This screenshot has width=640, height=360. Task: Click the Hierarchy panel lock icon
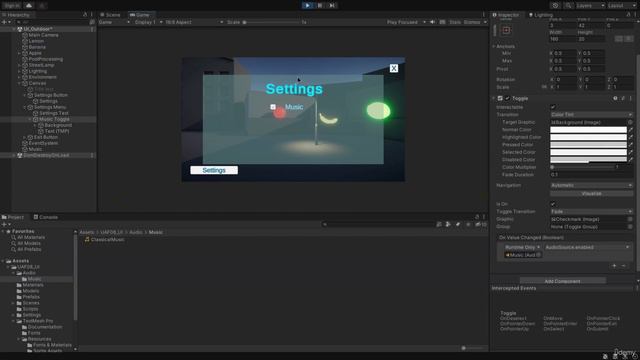tap(85, 15)
